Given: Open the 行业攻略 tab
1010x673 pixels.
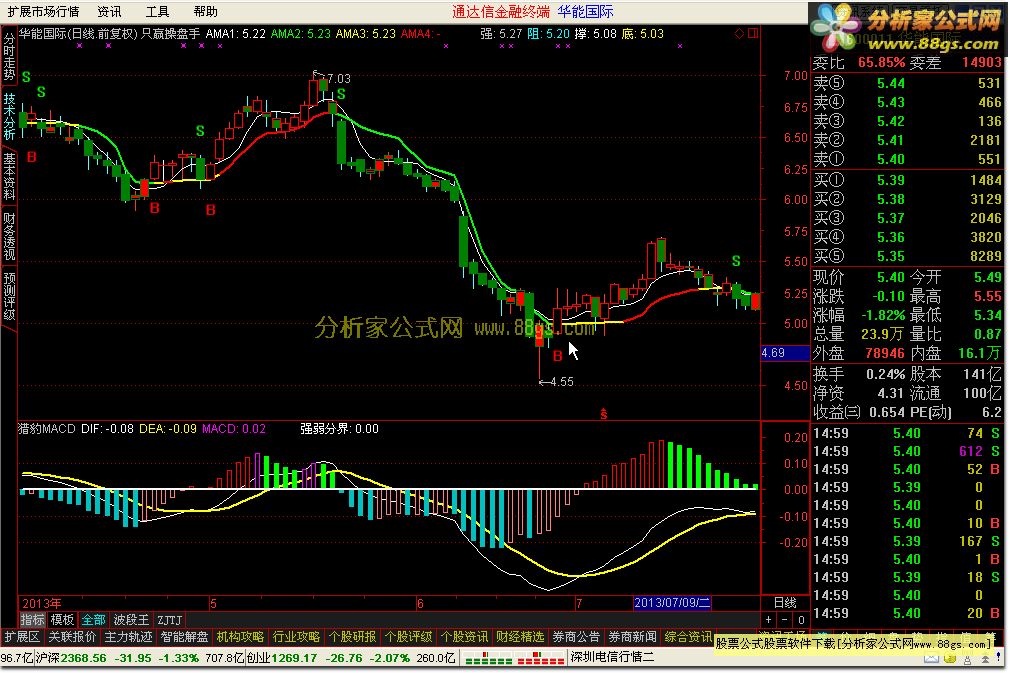Looking at the screenshot, I should pyautogui.click(x=296, y=637).
